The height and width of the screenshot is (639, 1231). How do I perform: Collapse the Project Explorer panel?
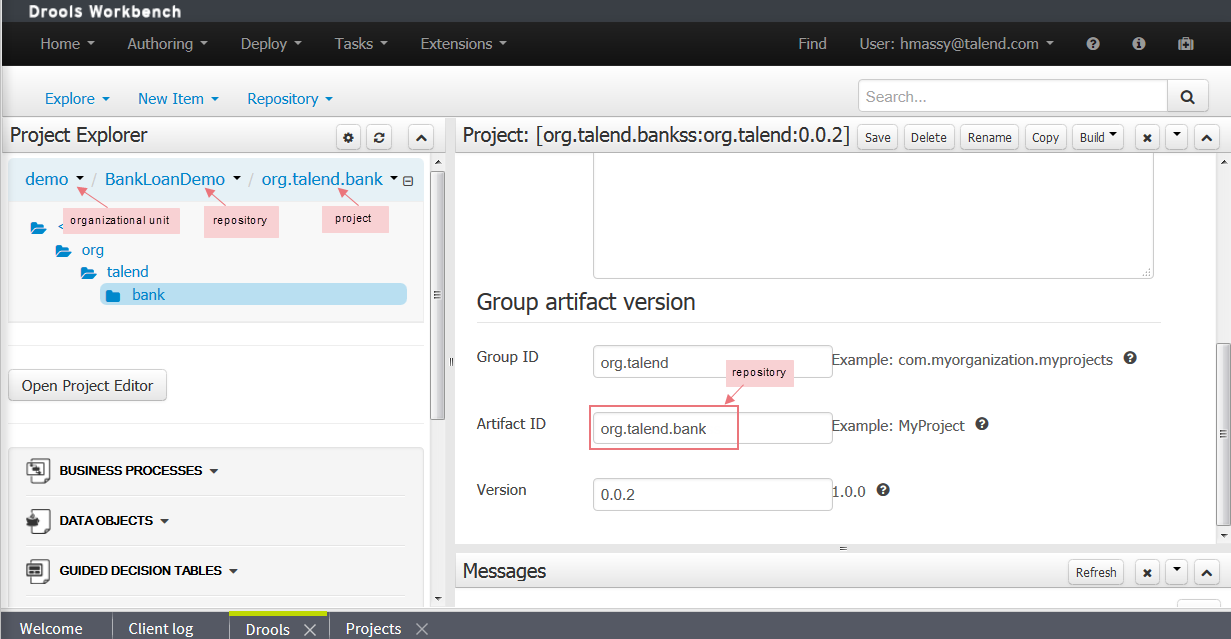421,137
